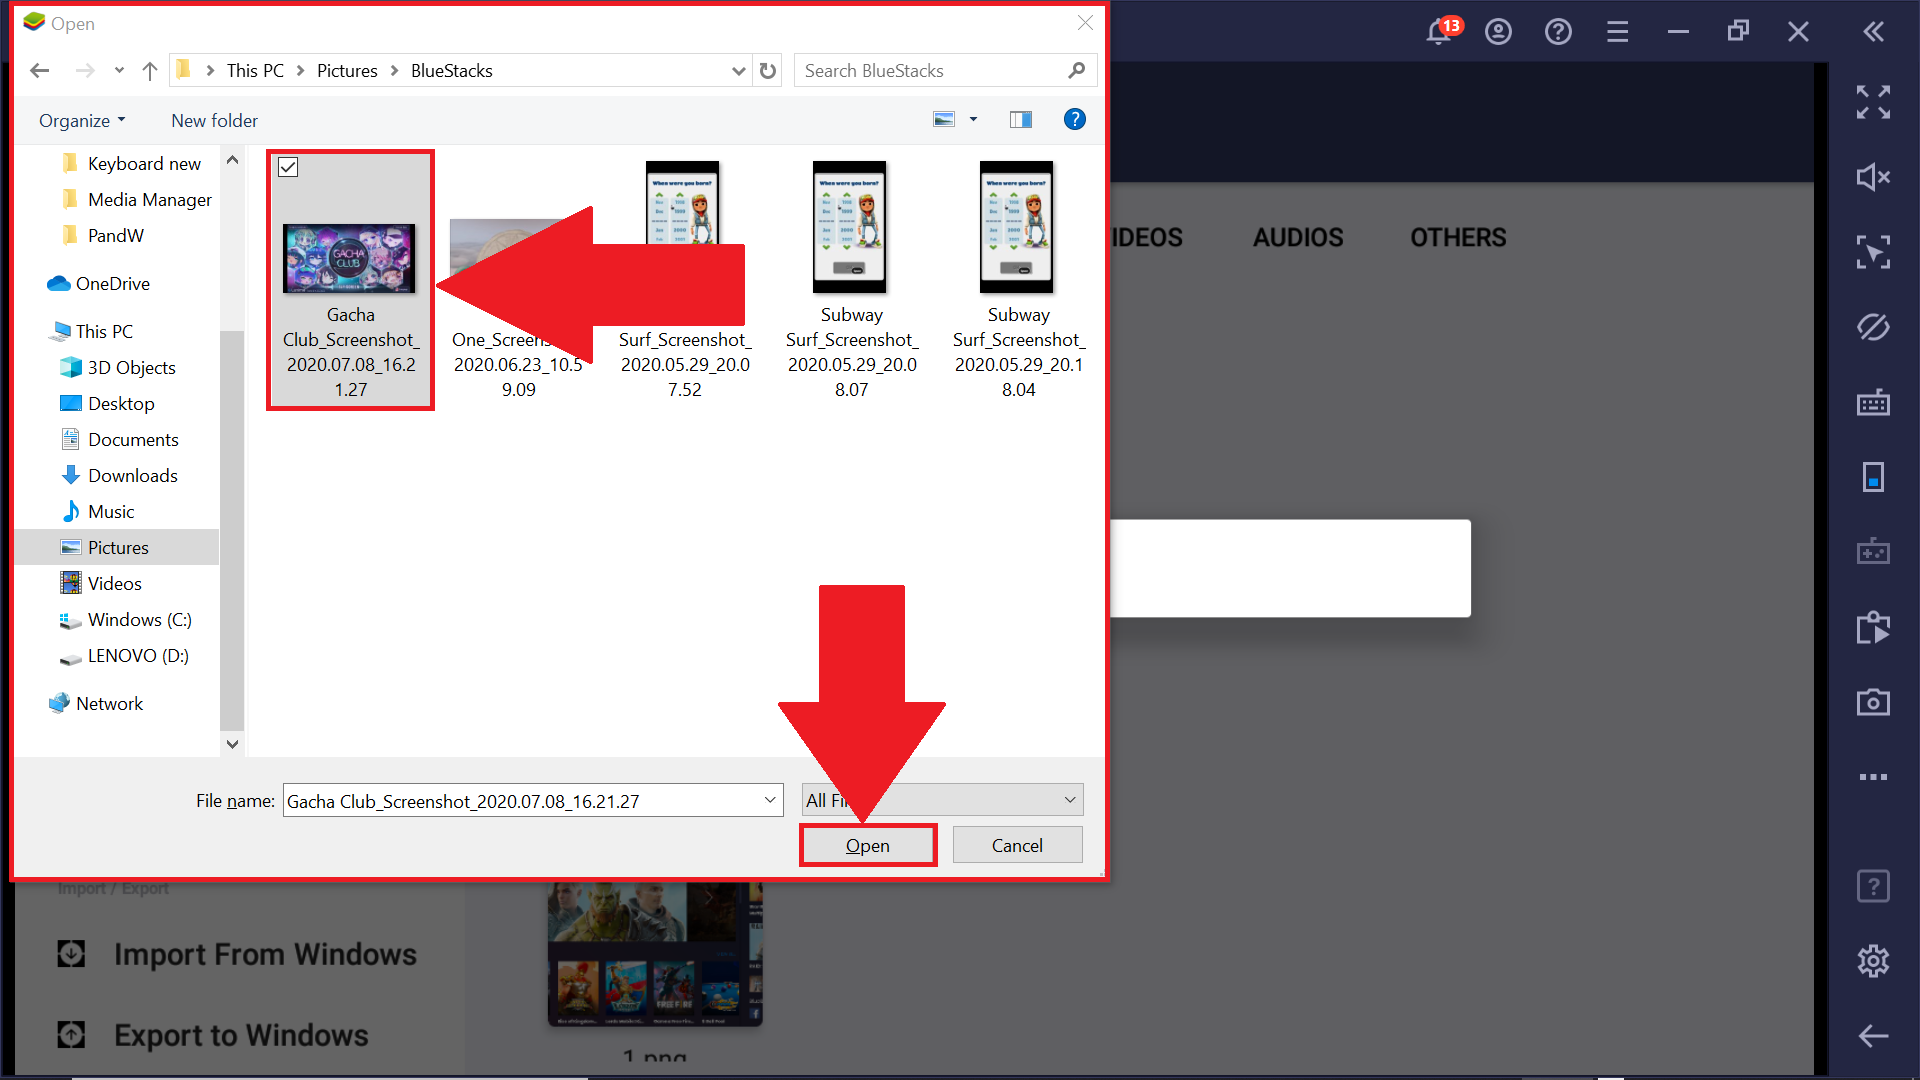
Task: Click the BlueStacks settings gear icon
Action: pos(1874,960)
